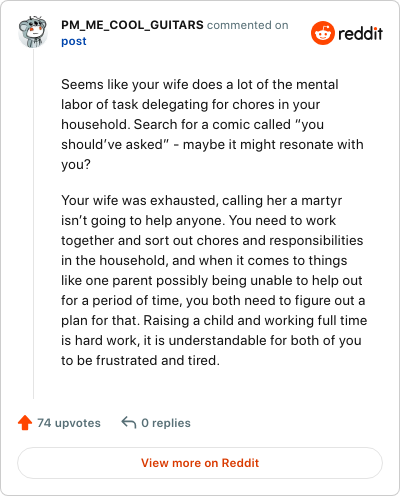Click the word "household" in the first paragraph
The image size is (400, 496).
[95, 124]
